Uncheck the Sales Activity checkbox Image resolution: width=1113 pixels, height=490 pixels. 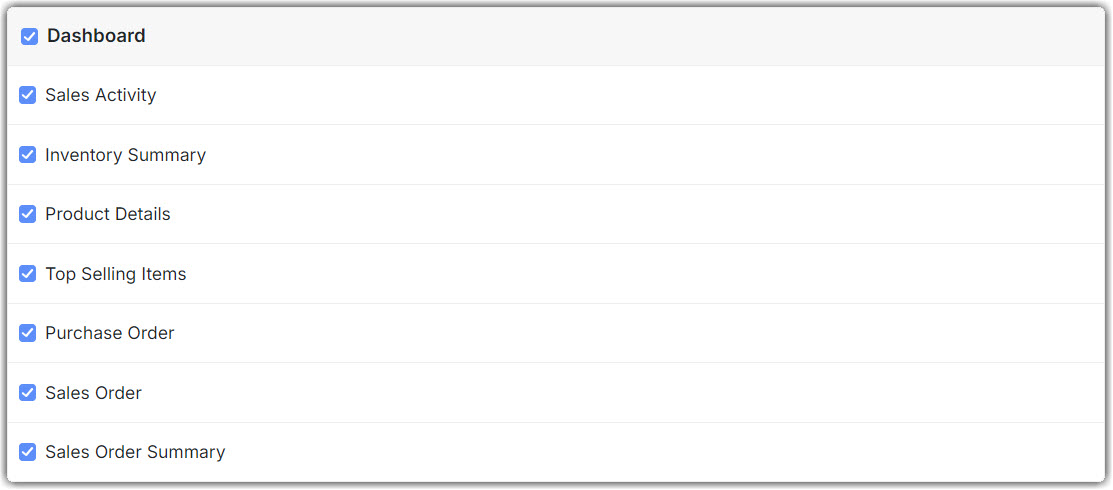[x=28, y=96]
